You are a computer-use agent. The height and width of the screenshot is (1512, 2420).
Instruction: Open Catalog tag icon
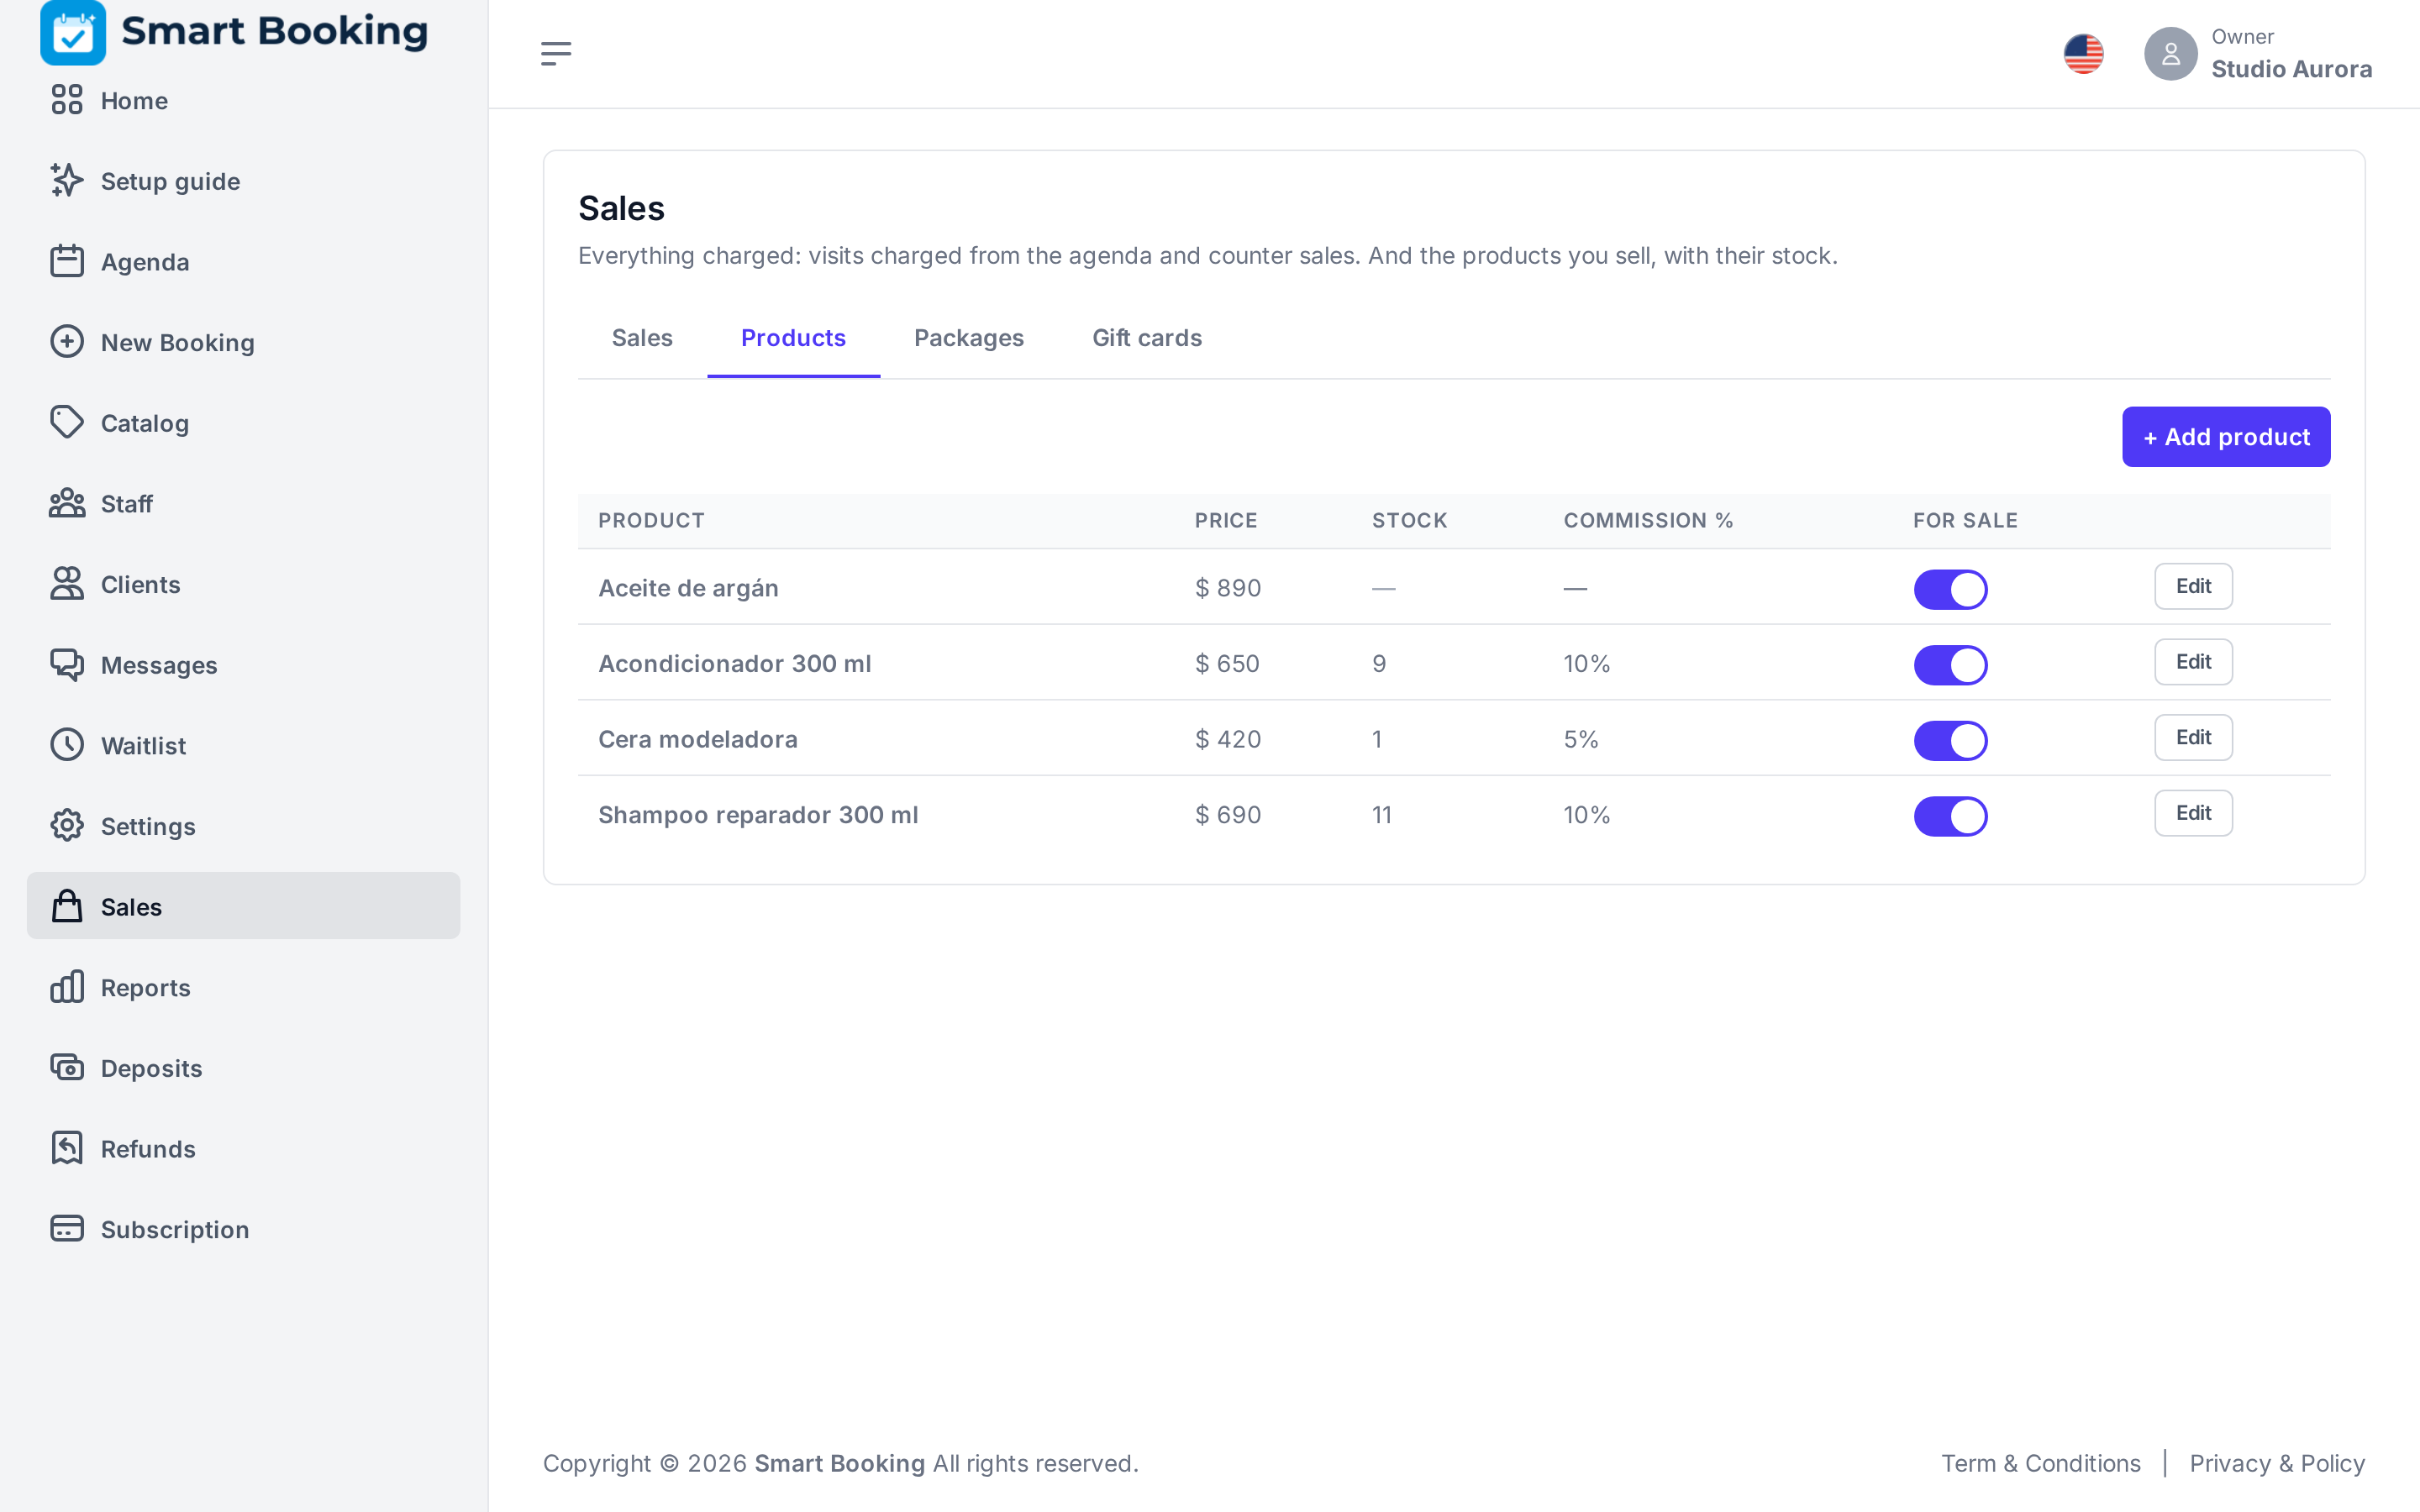[67, 423]
